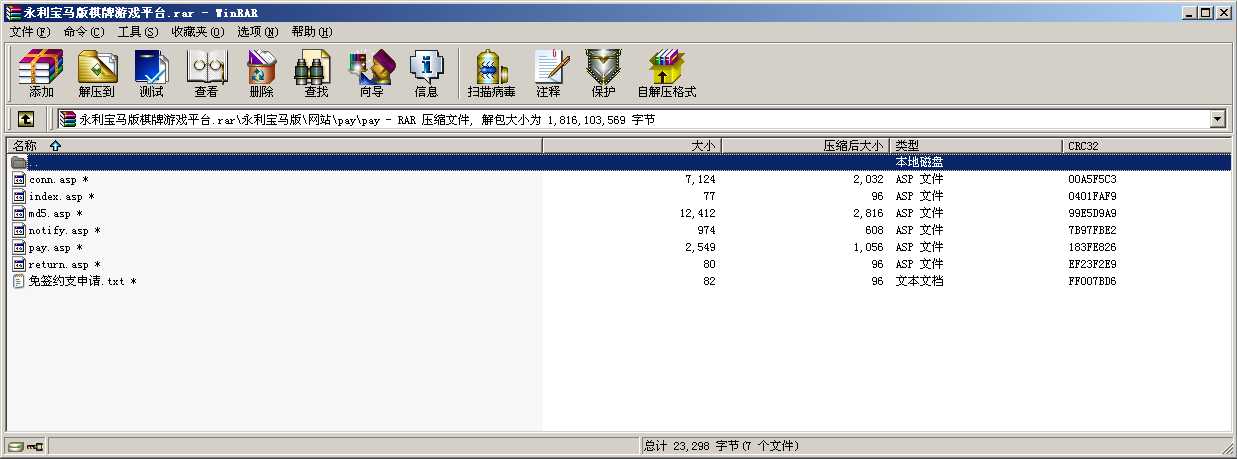Click the return.asp file icon

coord(19,264)
